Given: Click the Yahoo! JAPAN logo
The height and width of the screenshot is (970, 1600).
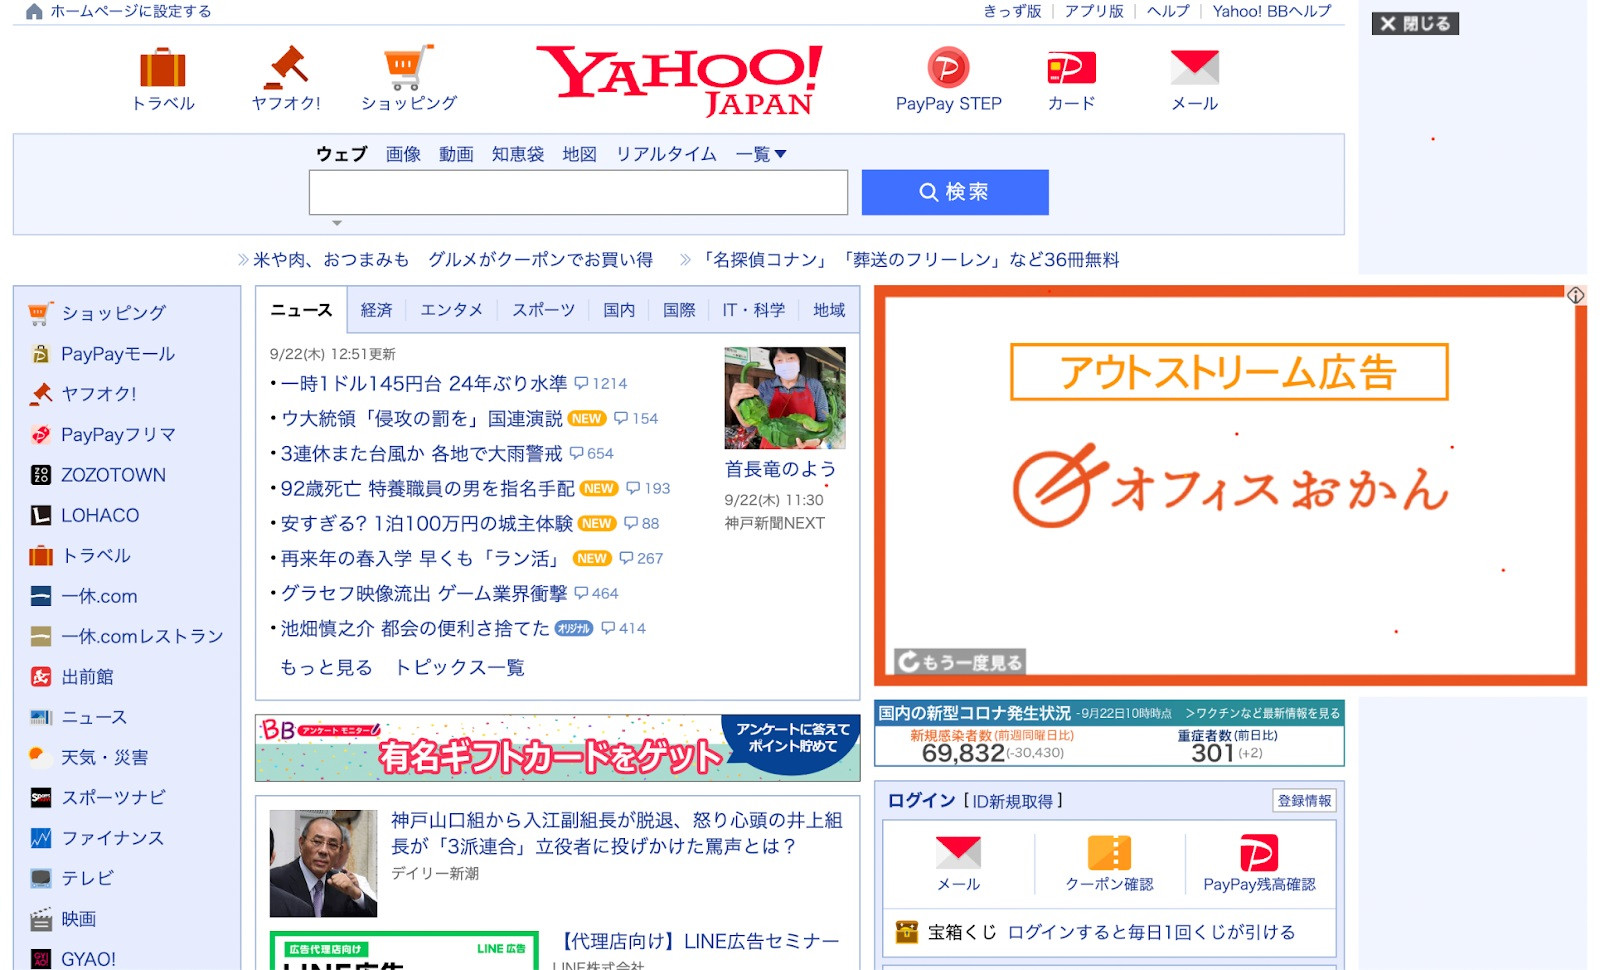Looking at the screenshot, I should coord(680,80).
